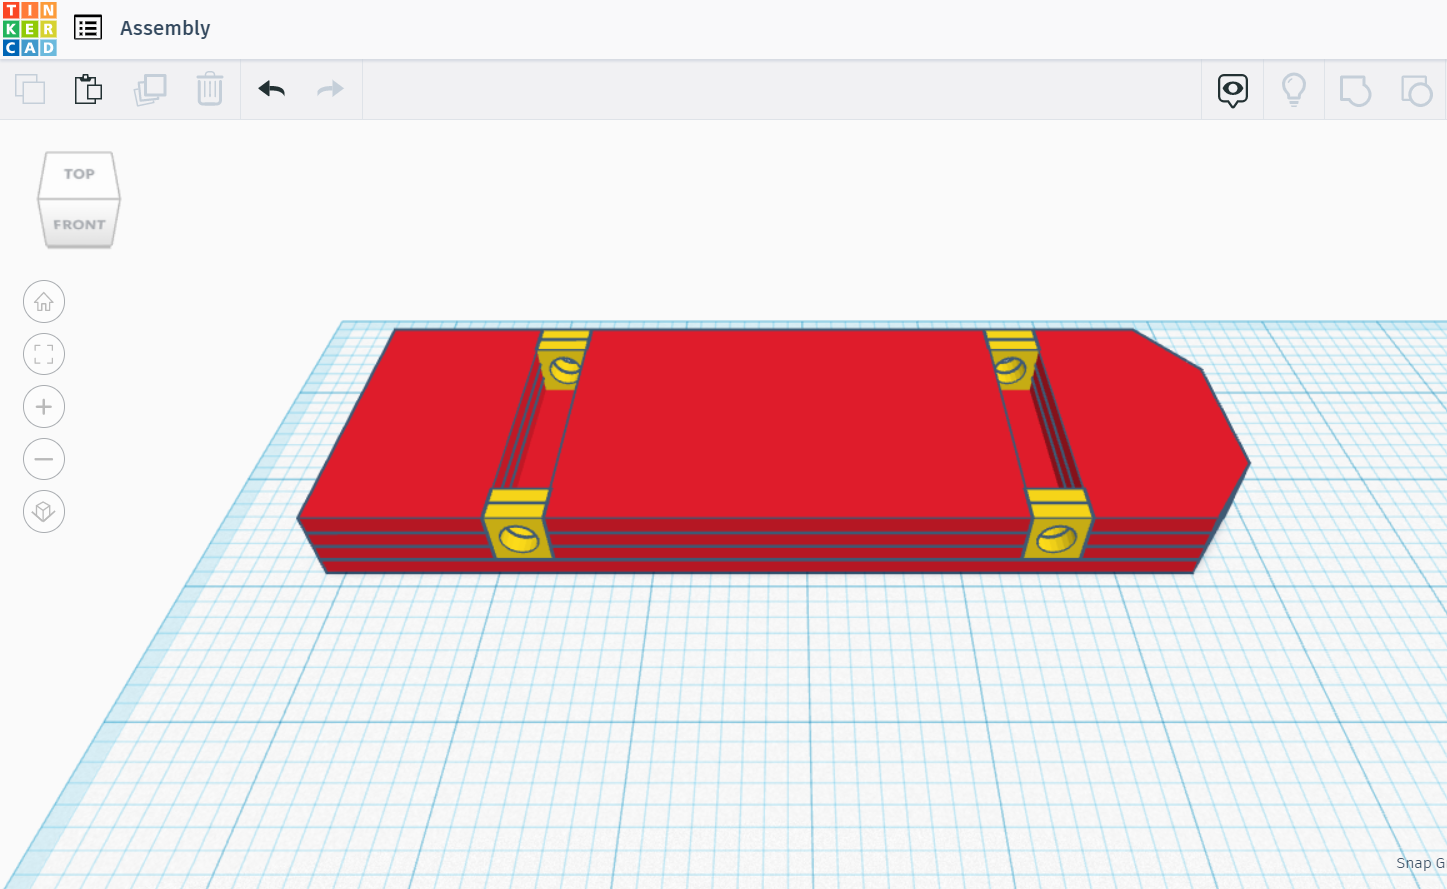Rename the design titled Assembly

(165, 27)
